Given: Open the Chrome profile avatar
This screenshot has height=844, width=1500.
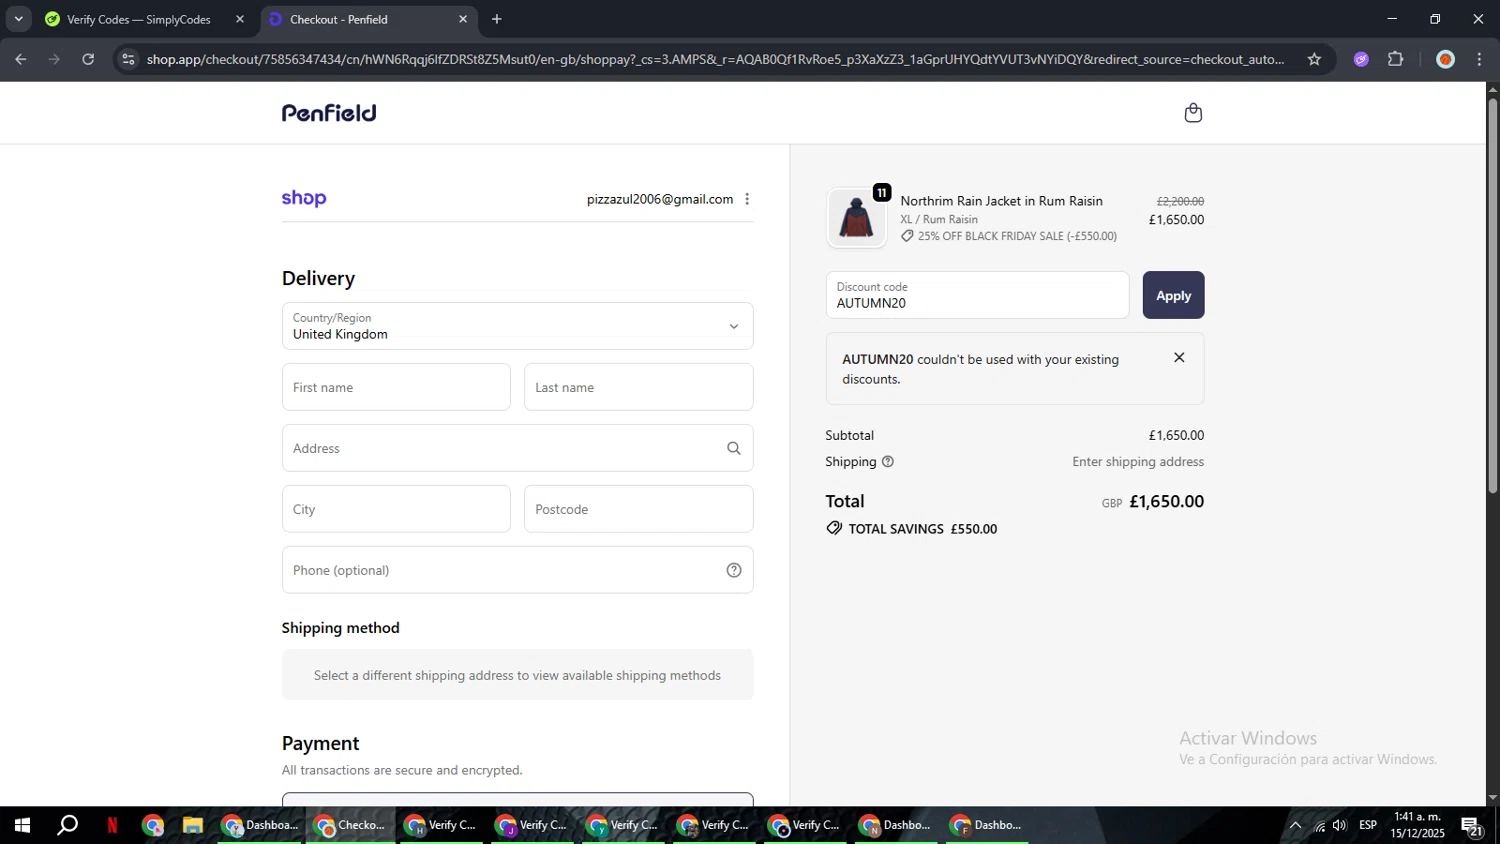Looking at the screenshot, I should 1445,59.
